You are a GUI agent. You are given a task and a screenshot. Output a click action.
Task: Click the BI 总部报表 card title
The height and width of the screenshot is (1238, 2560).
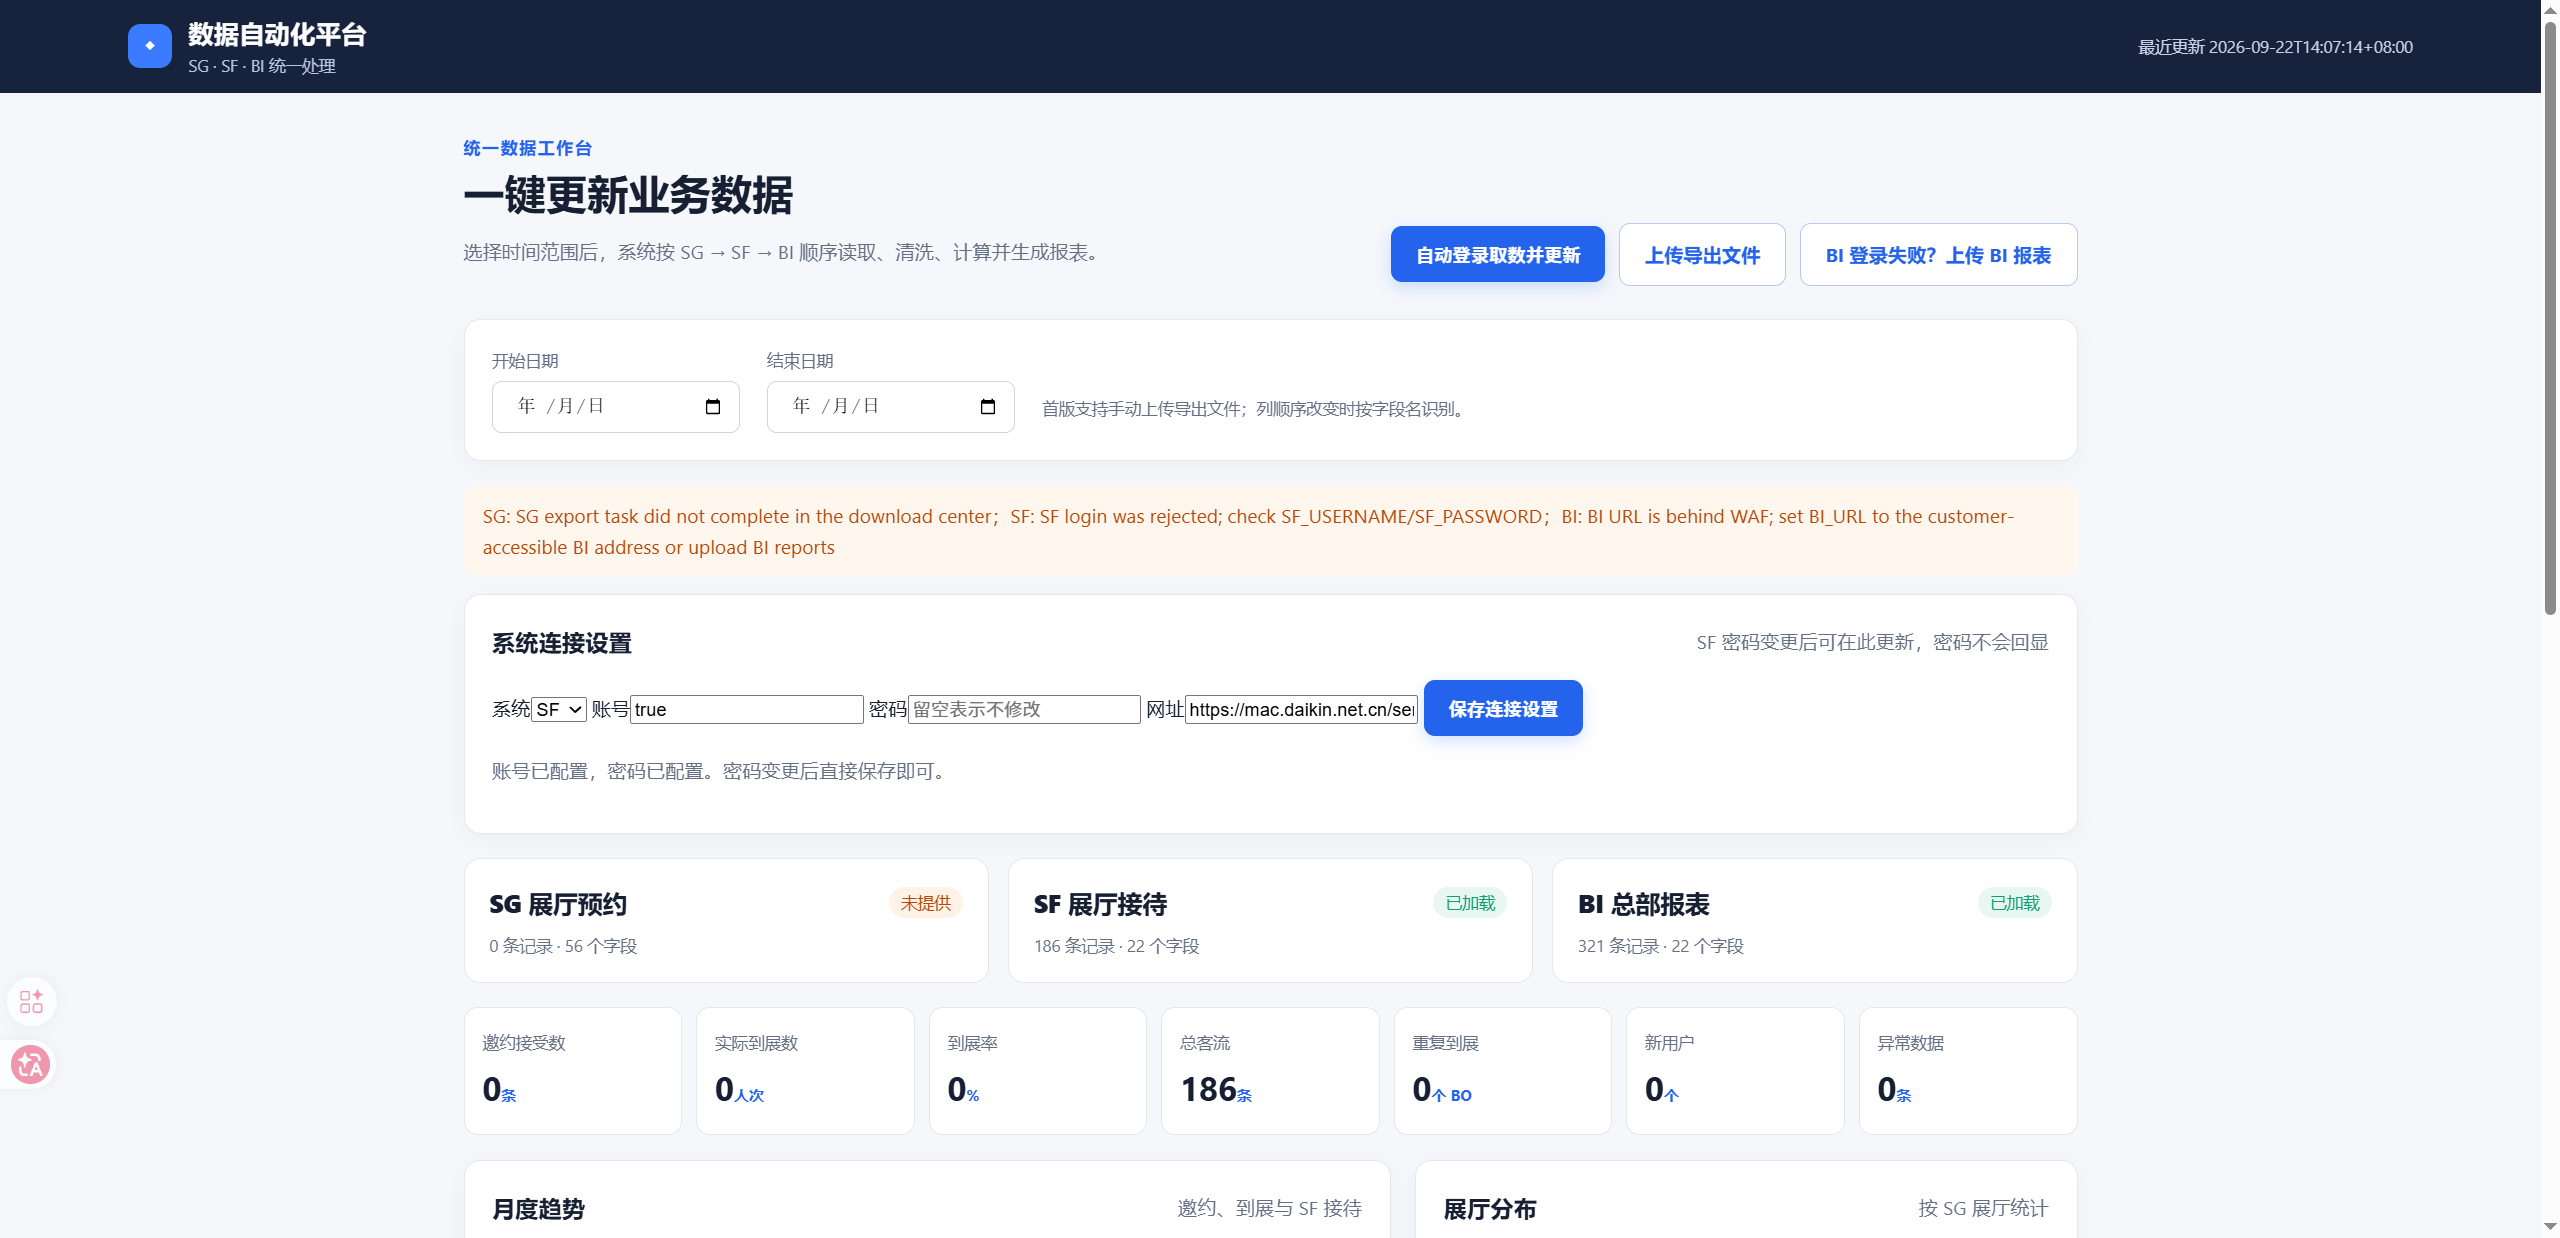(1644, 905)
